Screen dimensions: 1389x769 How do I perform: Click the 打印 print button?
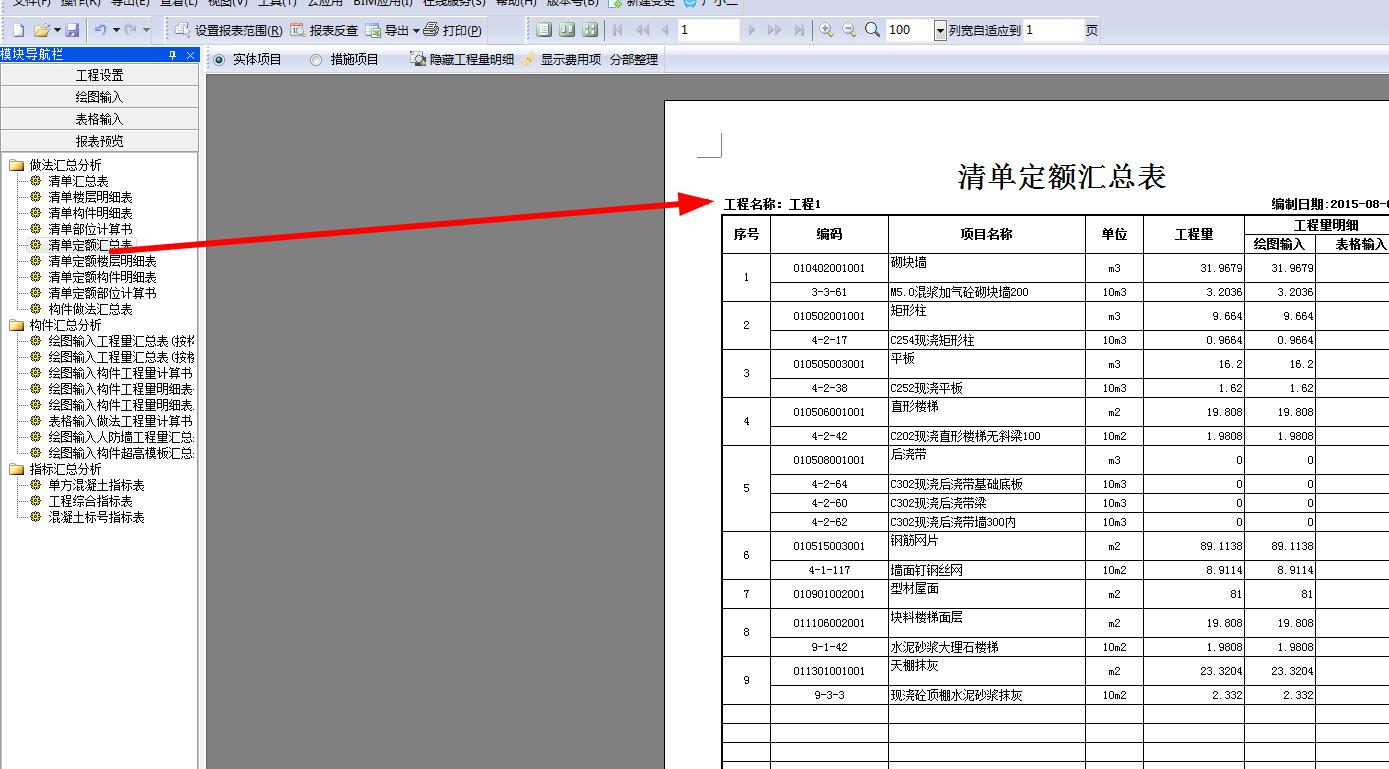[453, 30]
